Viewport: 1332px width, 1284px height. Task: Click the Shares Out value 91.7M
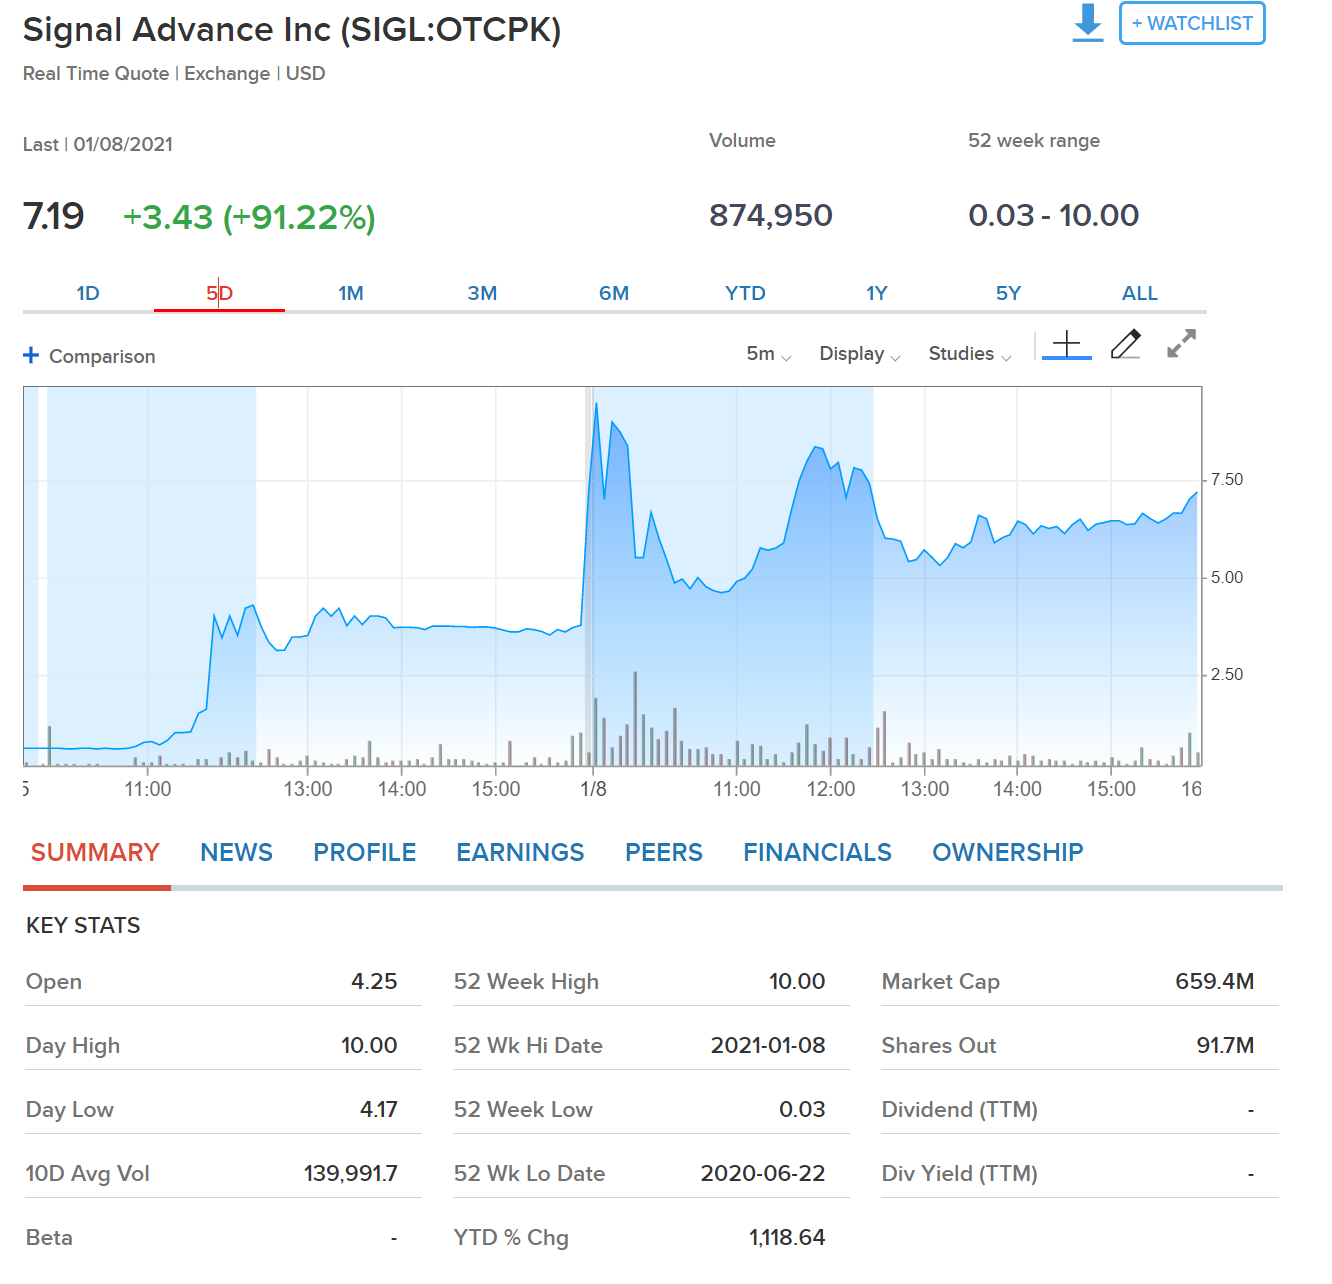(1225, 1045)
